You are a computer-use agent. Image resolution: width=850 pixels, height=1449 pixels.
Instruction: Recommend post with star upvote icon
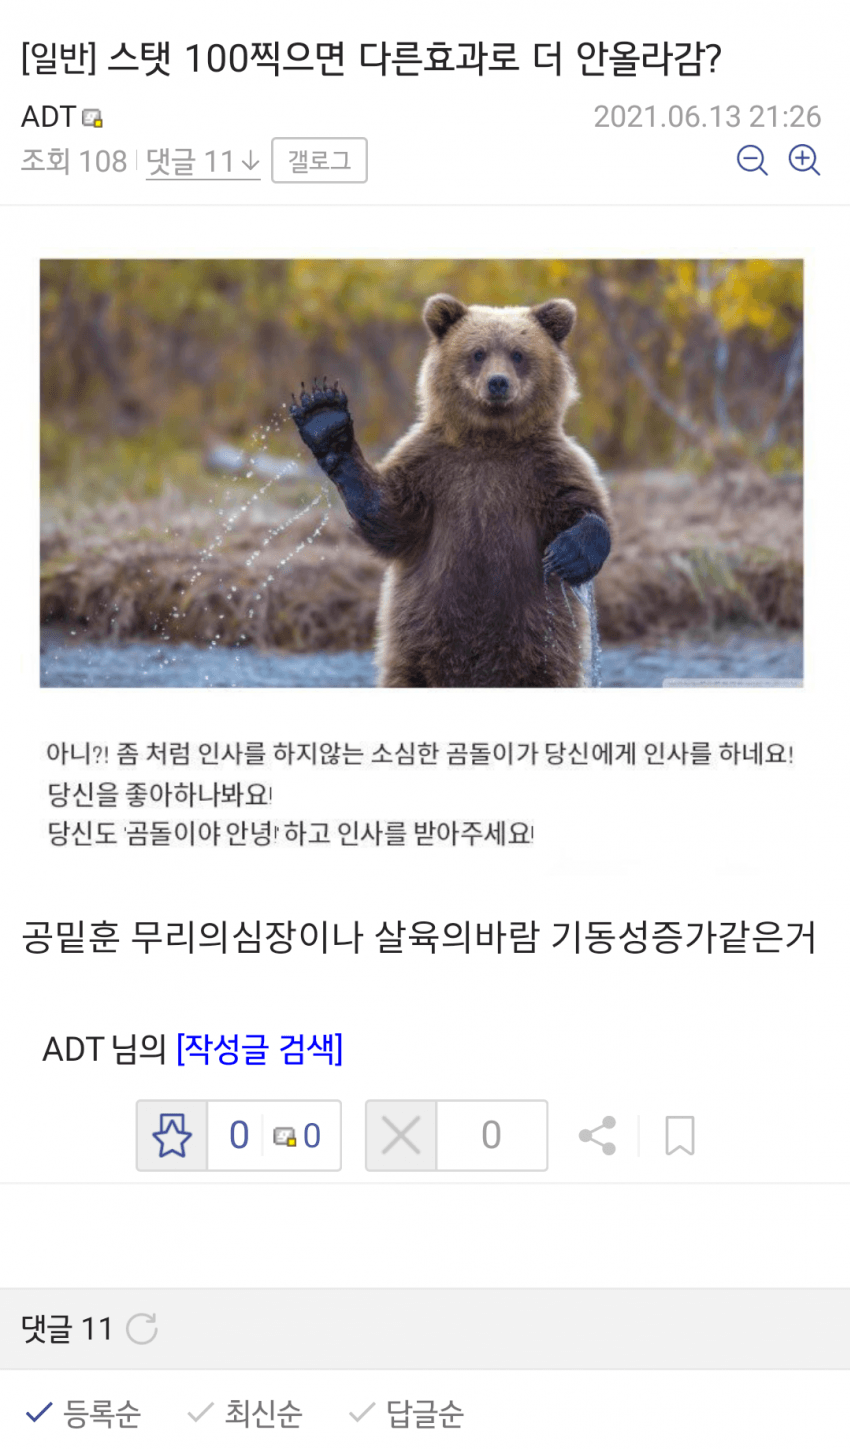[x=172, y=1135]
